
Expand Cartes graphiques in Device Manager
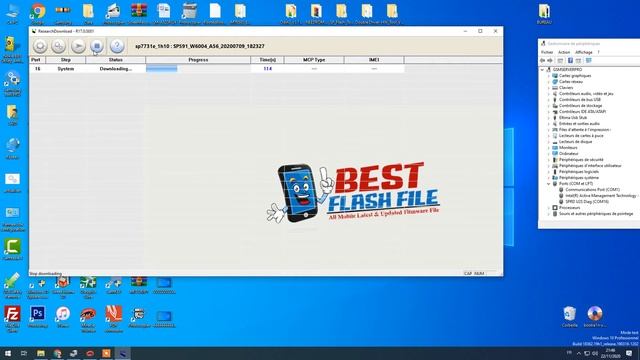[x=549, y=76]
